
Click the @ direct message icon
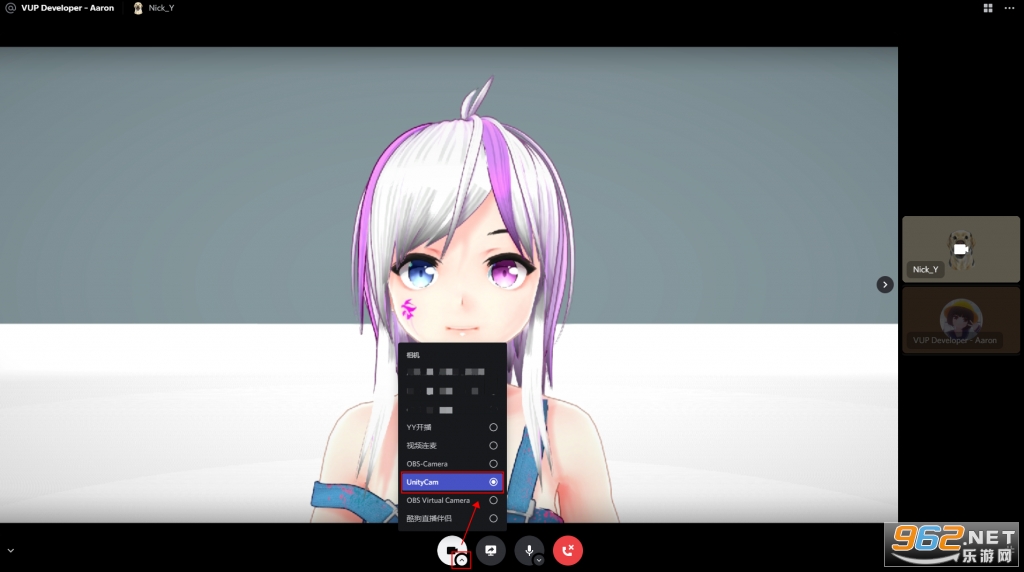click(x=10, y=8)
